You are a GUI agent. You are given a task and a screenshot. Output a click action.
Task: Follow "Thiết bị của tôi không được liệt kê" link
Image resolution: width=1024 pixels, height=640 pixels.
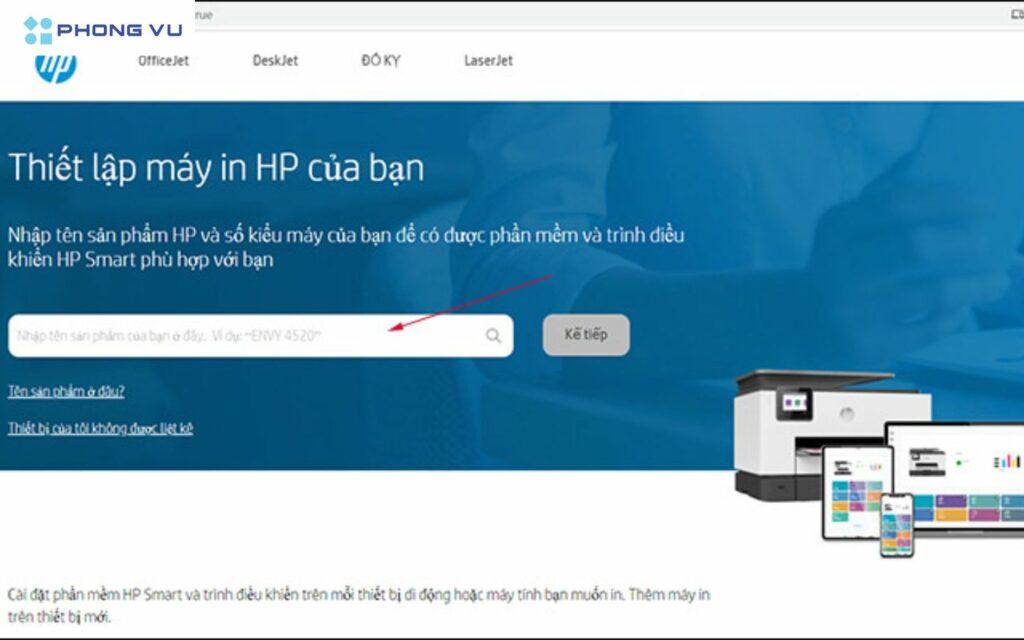pos(100,428)
